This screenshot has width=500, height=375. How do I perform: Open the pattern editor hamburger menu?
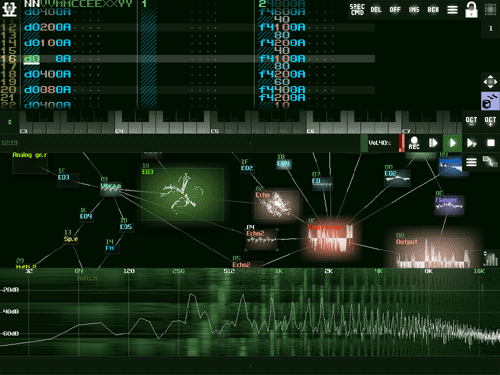(x=452, y=10)
